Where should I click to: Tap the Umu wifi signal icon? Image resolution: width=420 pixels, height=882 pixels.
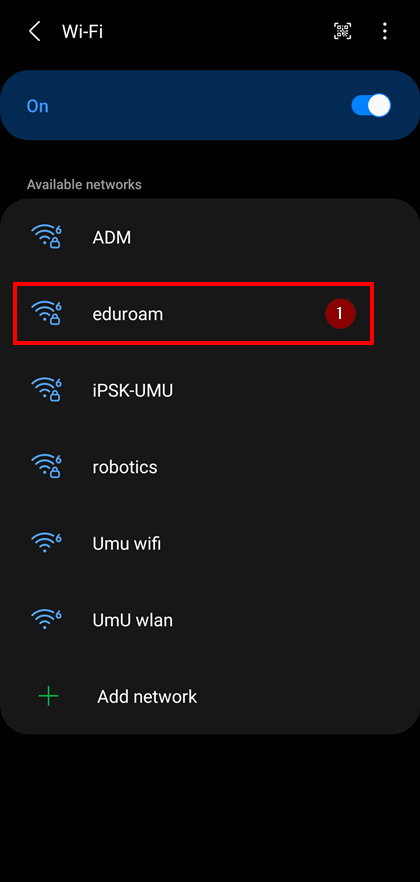click(46, 542)
